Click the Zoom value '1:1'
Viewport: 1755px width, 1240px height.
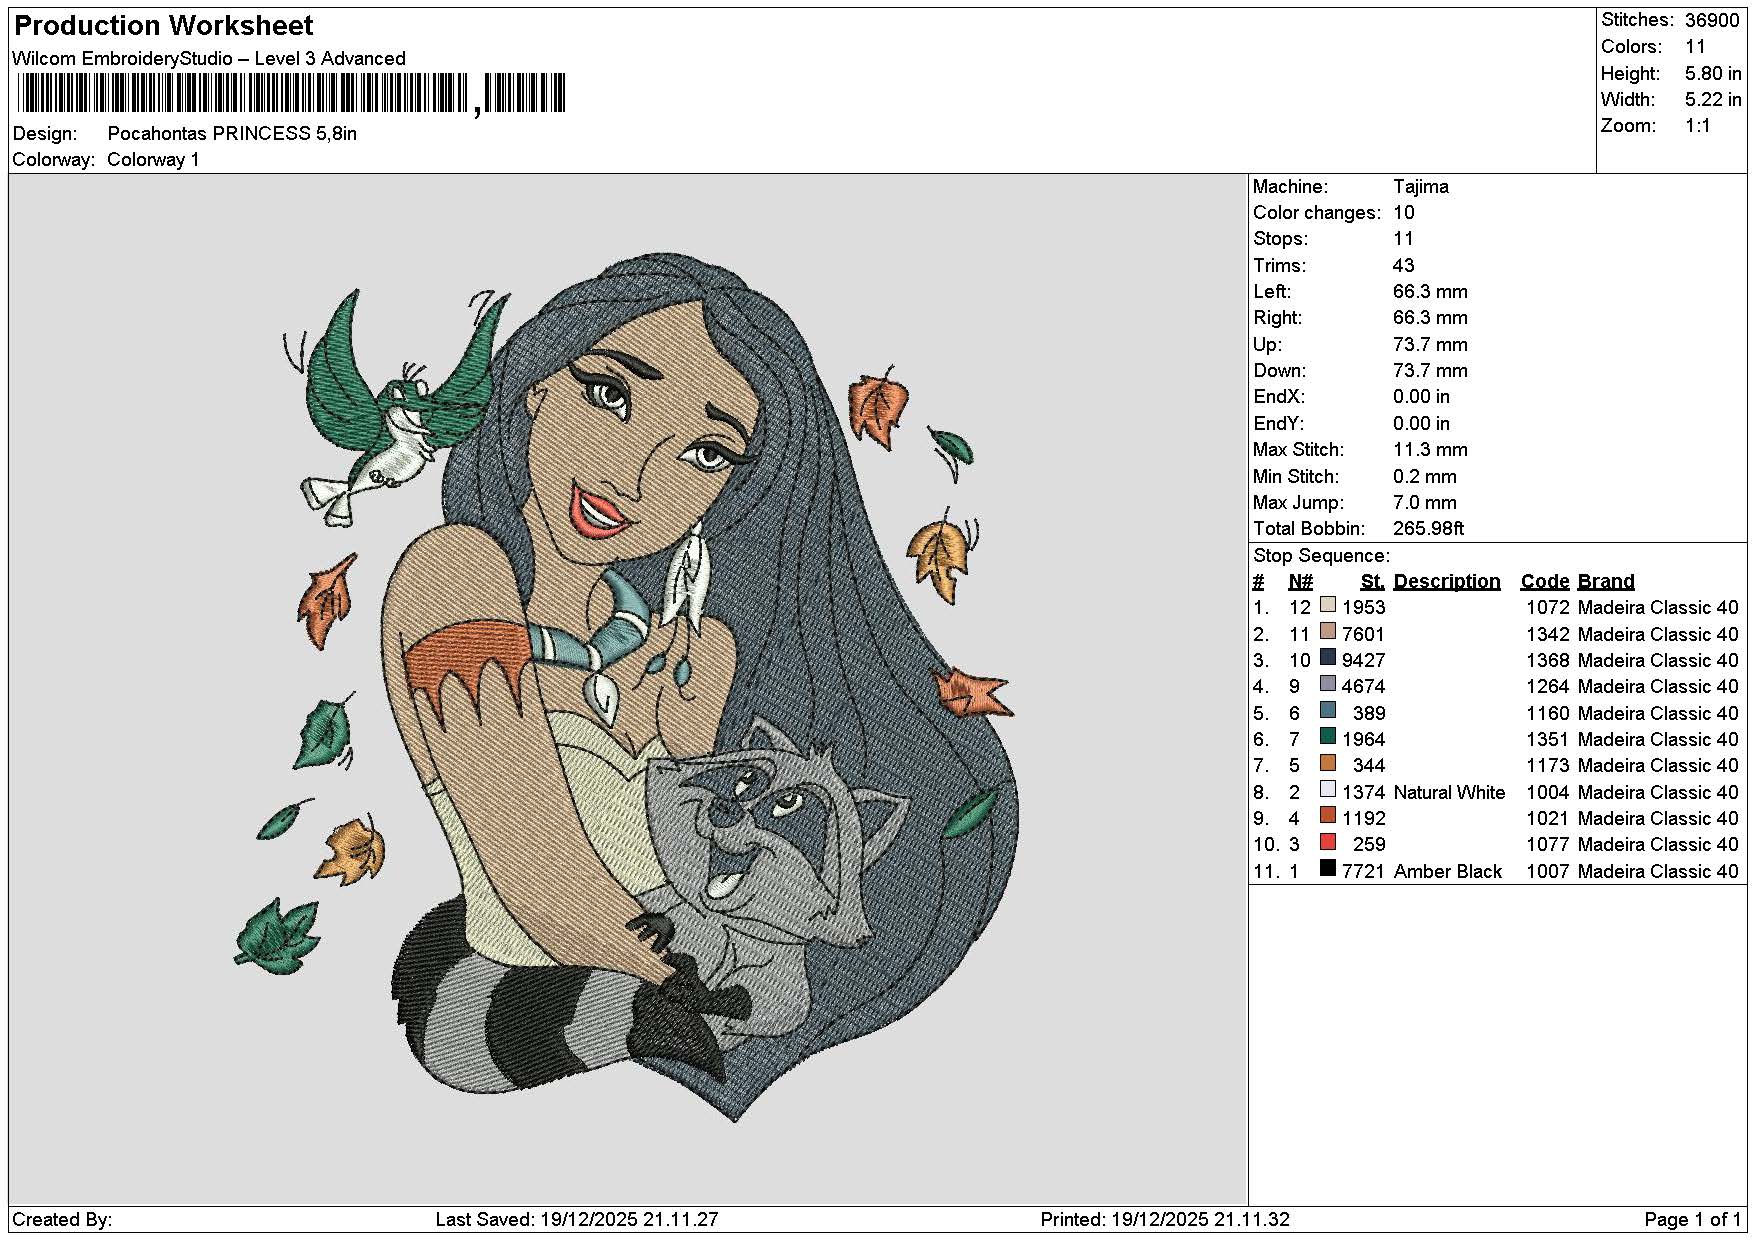(x=1698, y=126)
